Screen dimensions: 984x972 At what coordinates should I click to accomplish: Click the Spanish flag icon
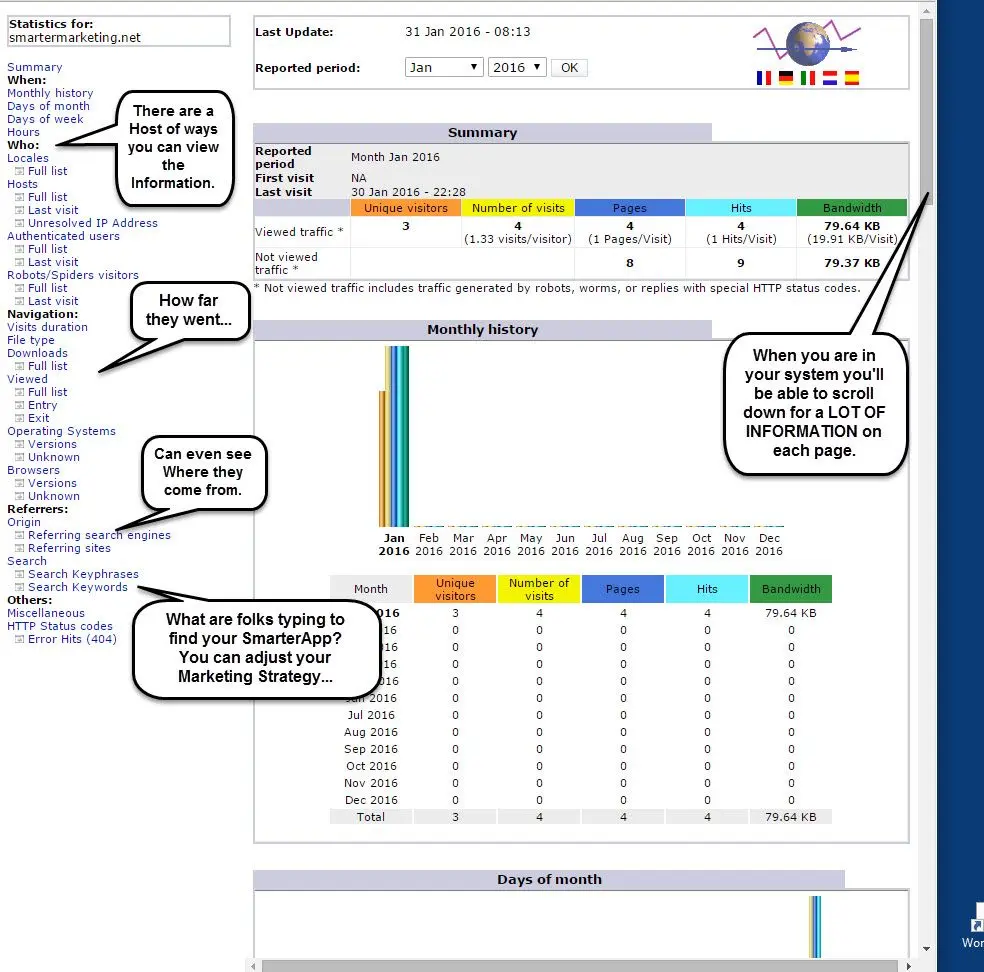(851, 78)
